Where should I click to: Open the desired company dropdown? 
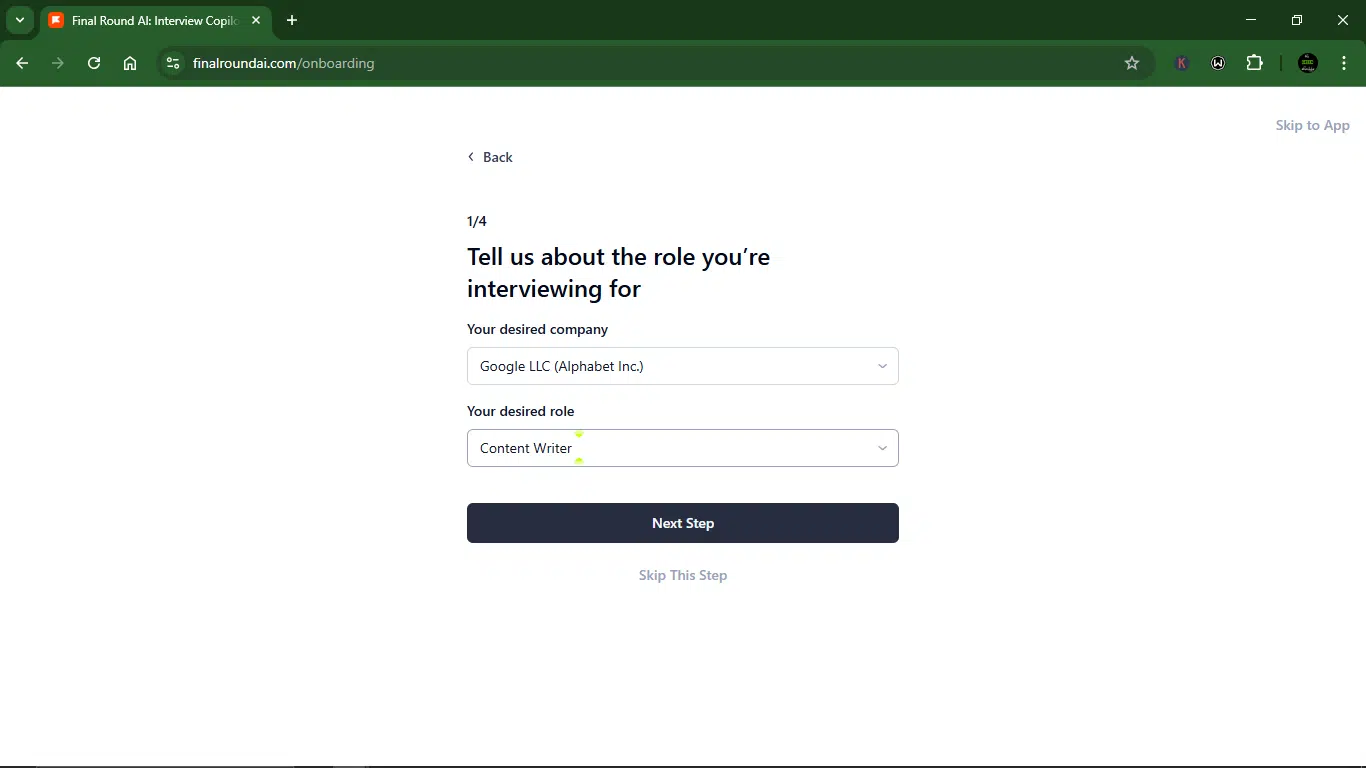pos(683,366)
